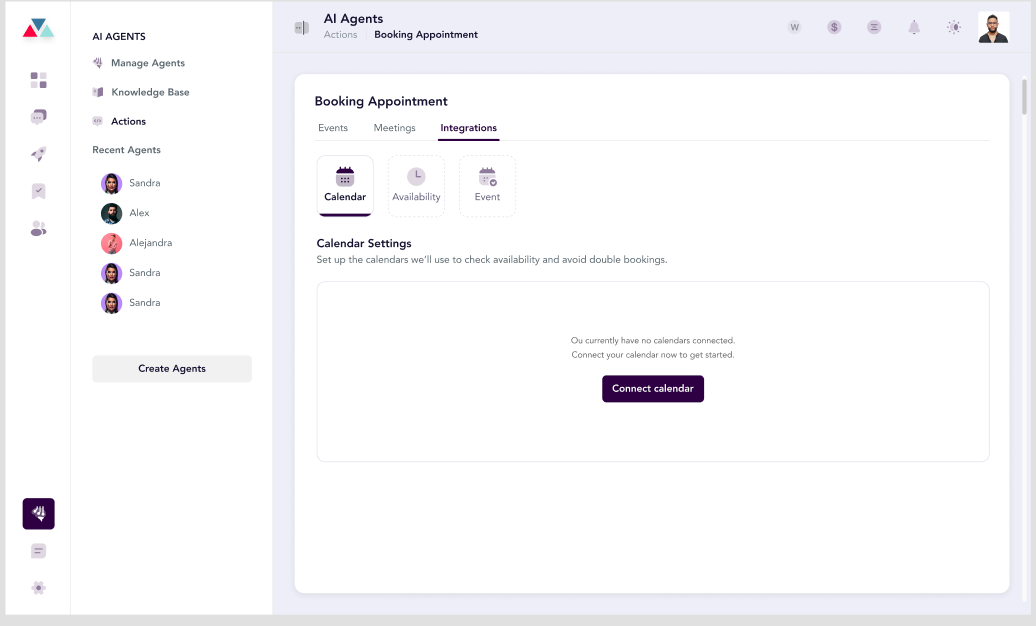
Task: Click Alejandra's avatar thumbnail
Action: 111,243
